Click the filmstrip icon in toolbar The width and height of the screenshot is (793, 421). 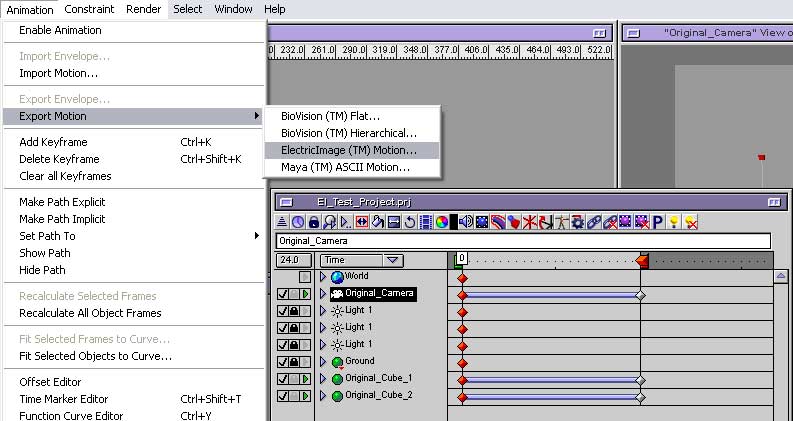click(426, 221)
